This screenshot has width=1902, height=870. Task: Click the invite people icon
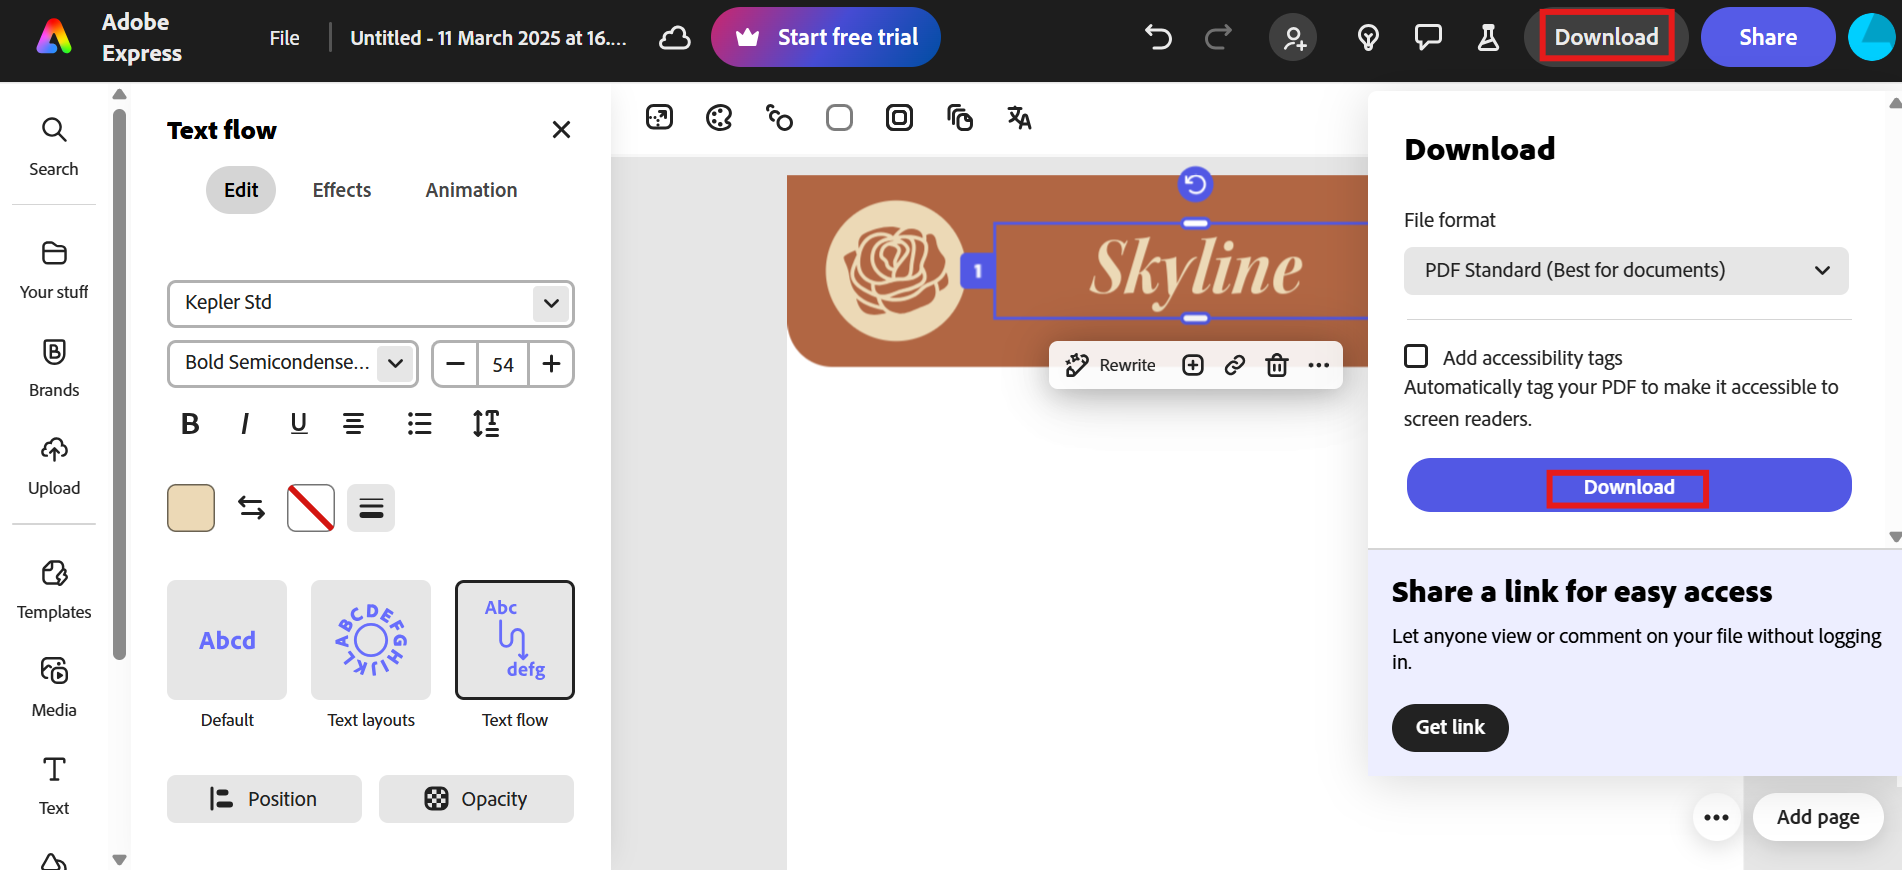[x=1294, y=38]
